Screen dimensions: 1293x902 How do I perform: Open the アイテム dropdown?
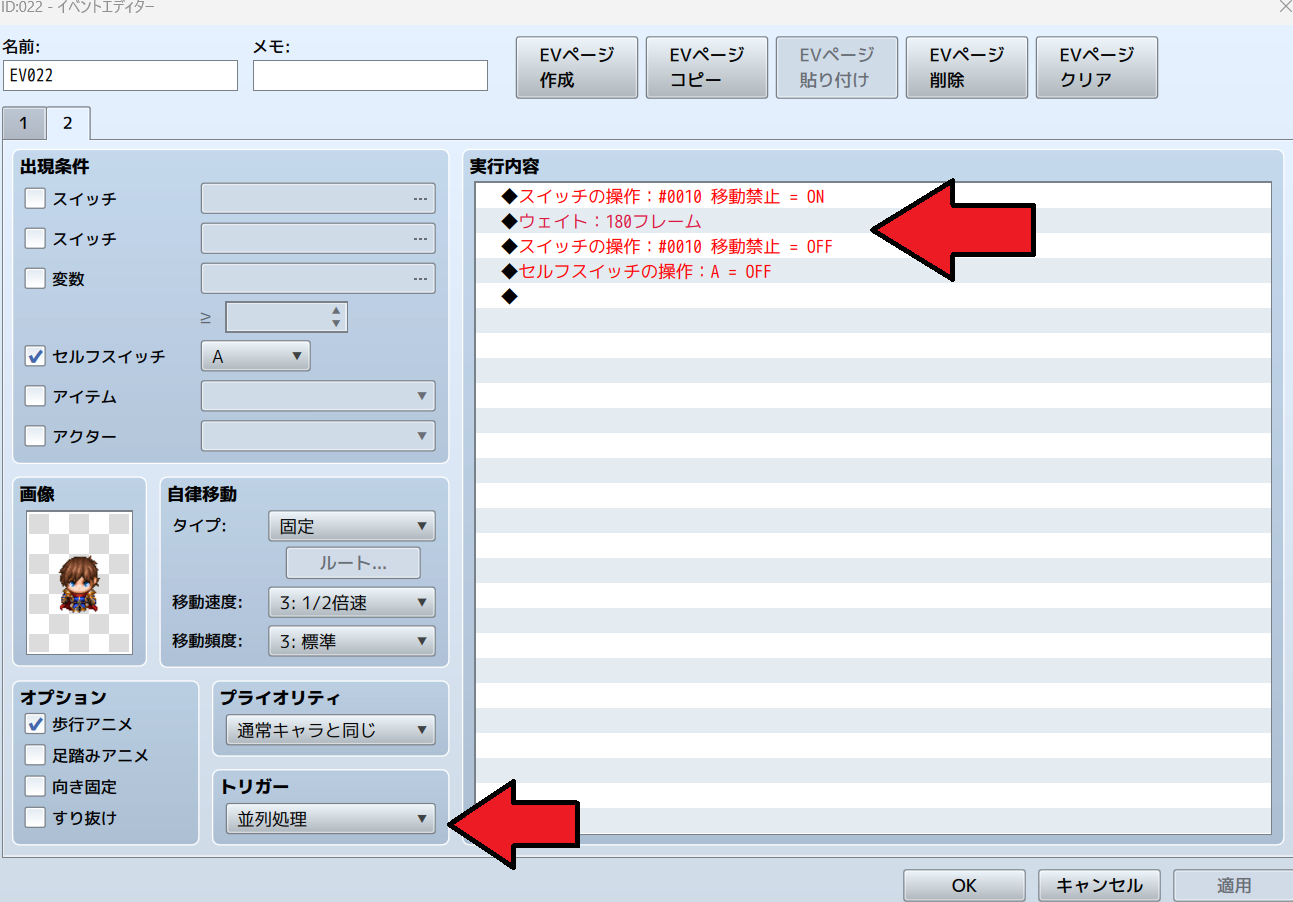coord(318,396)
